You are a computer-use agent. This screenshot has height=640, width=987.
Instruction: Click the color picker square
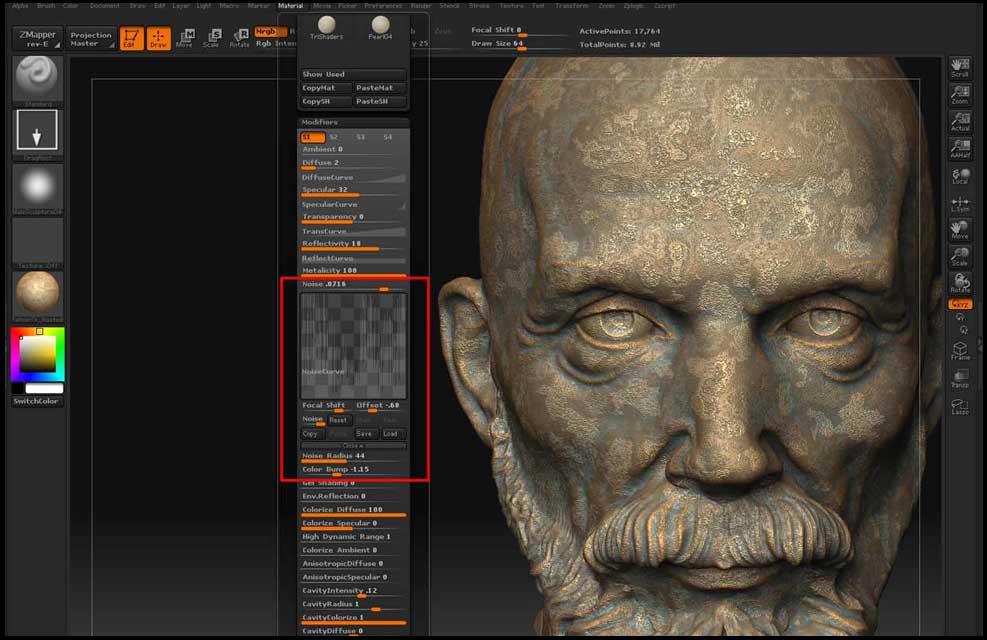38,355
